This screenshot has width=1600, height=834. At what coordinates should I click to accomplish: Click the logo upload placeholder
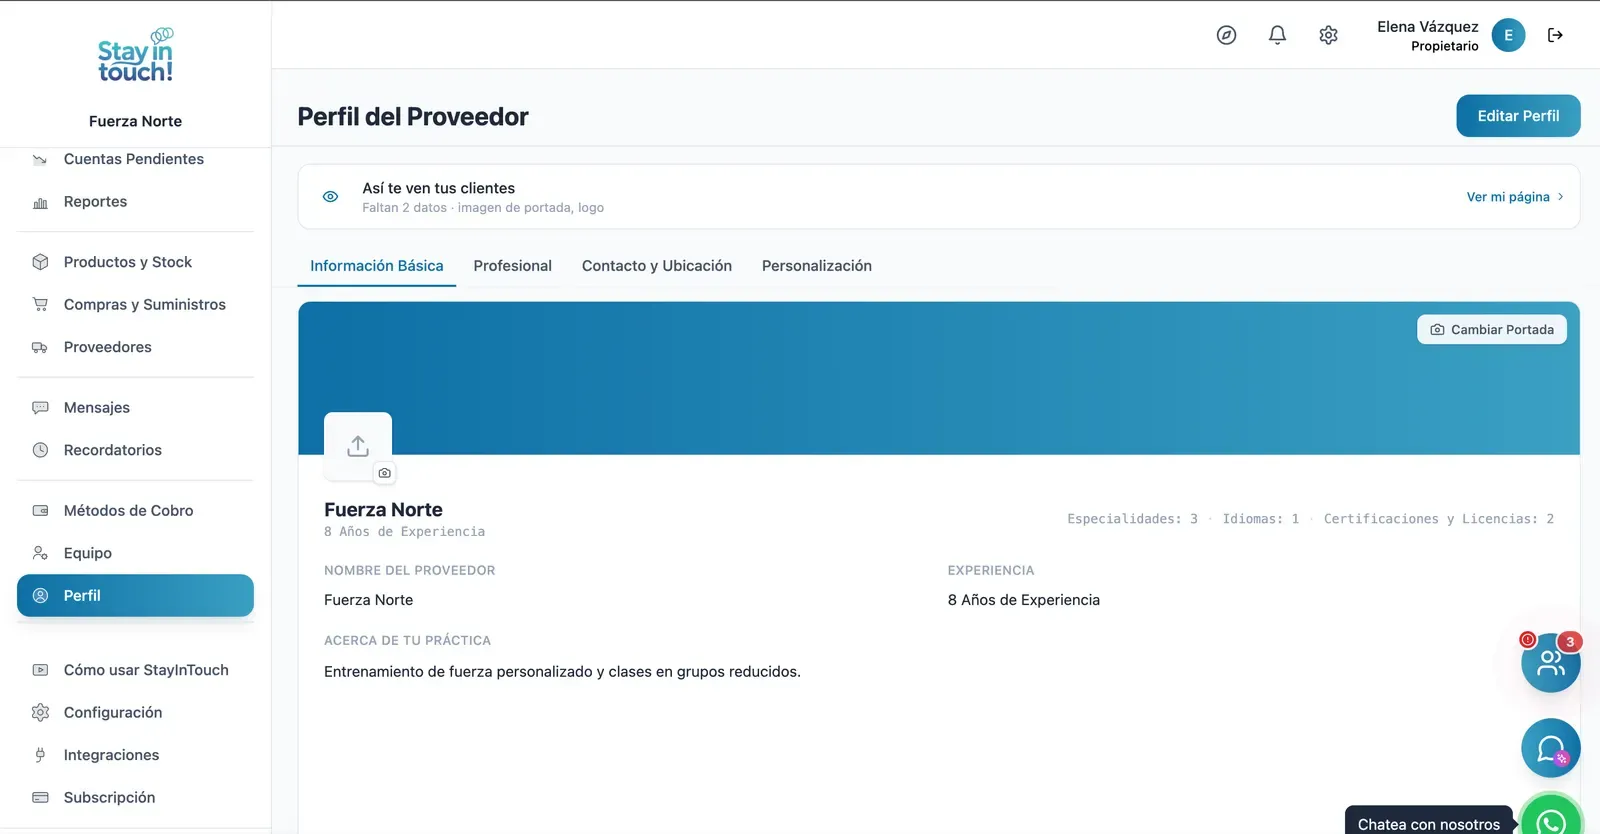358,446
